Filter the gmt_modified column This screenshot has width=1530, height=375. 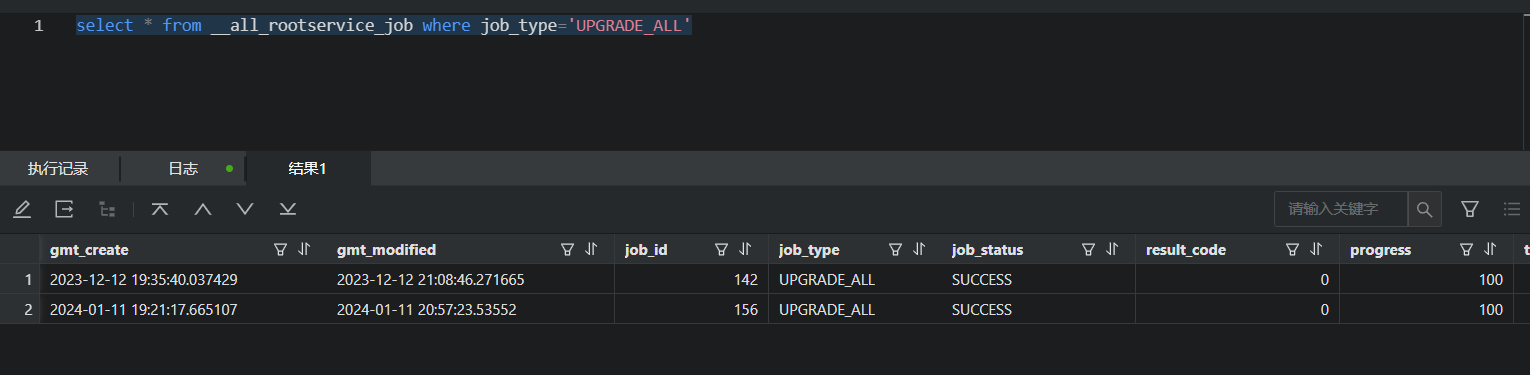(x=567, y=249)
